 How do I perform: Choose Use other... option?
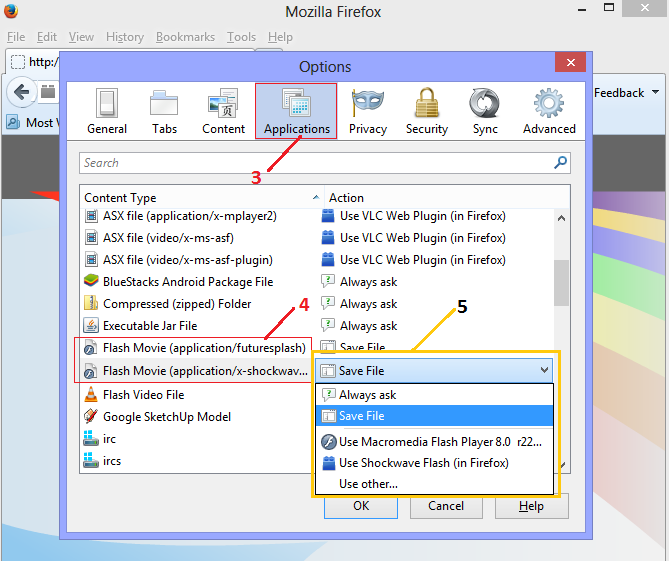click(x=434, y=484)
